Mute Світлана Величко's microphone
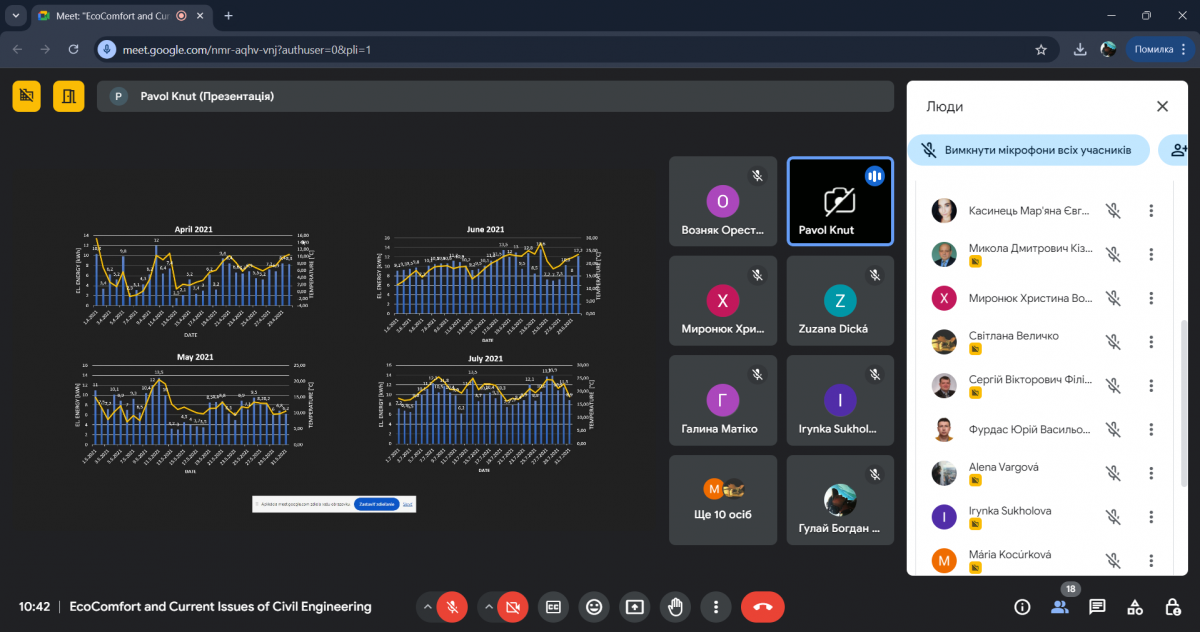Image resolution: width=1200 pixels, height=632 pixels. pyautogui.click(x=1113, y=342)
